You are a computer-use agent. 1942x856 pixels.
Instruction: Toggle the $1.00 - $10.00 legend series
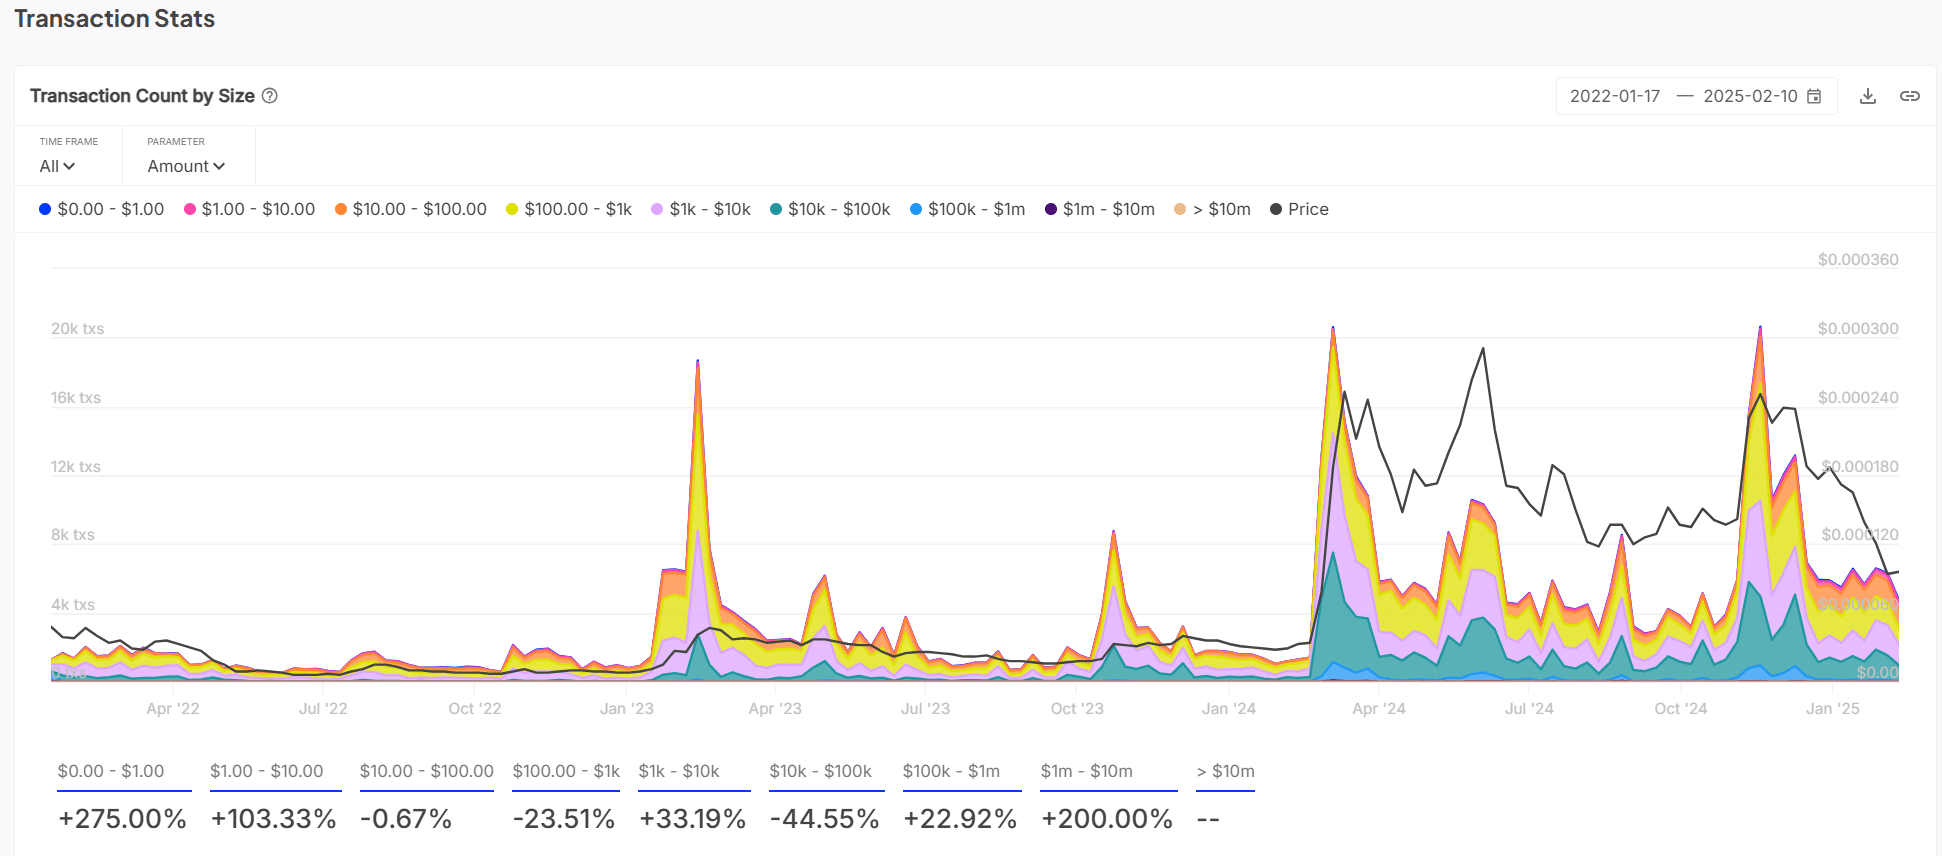(249, 209)
